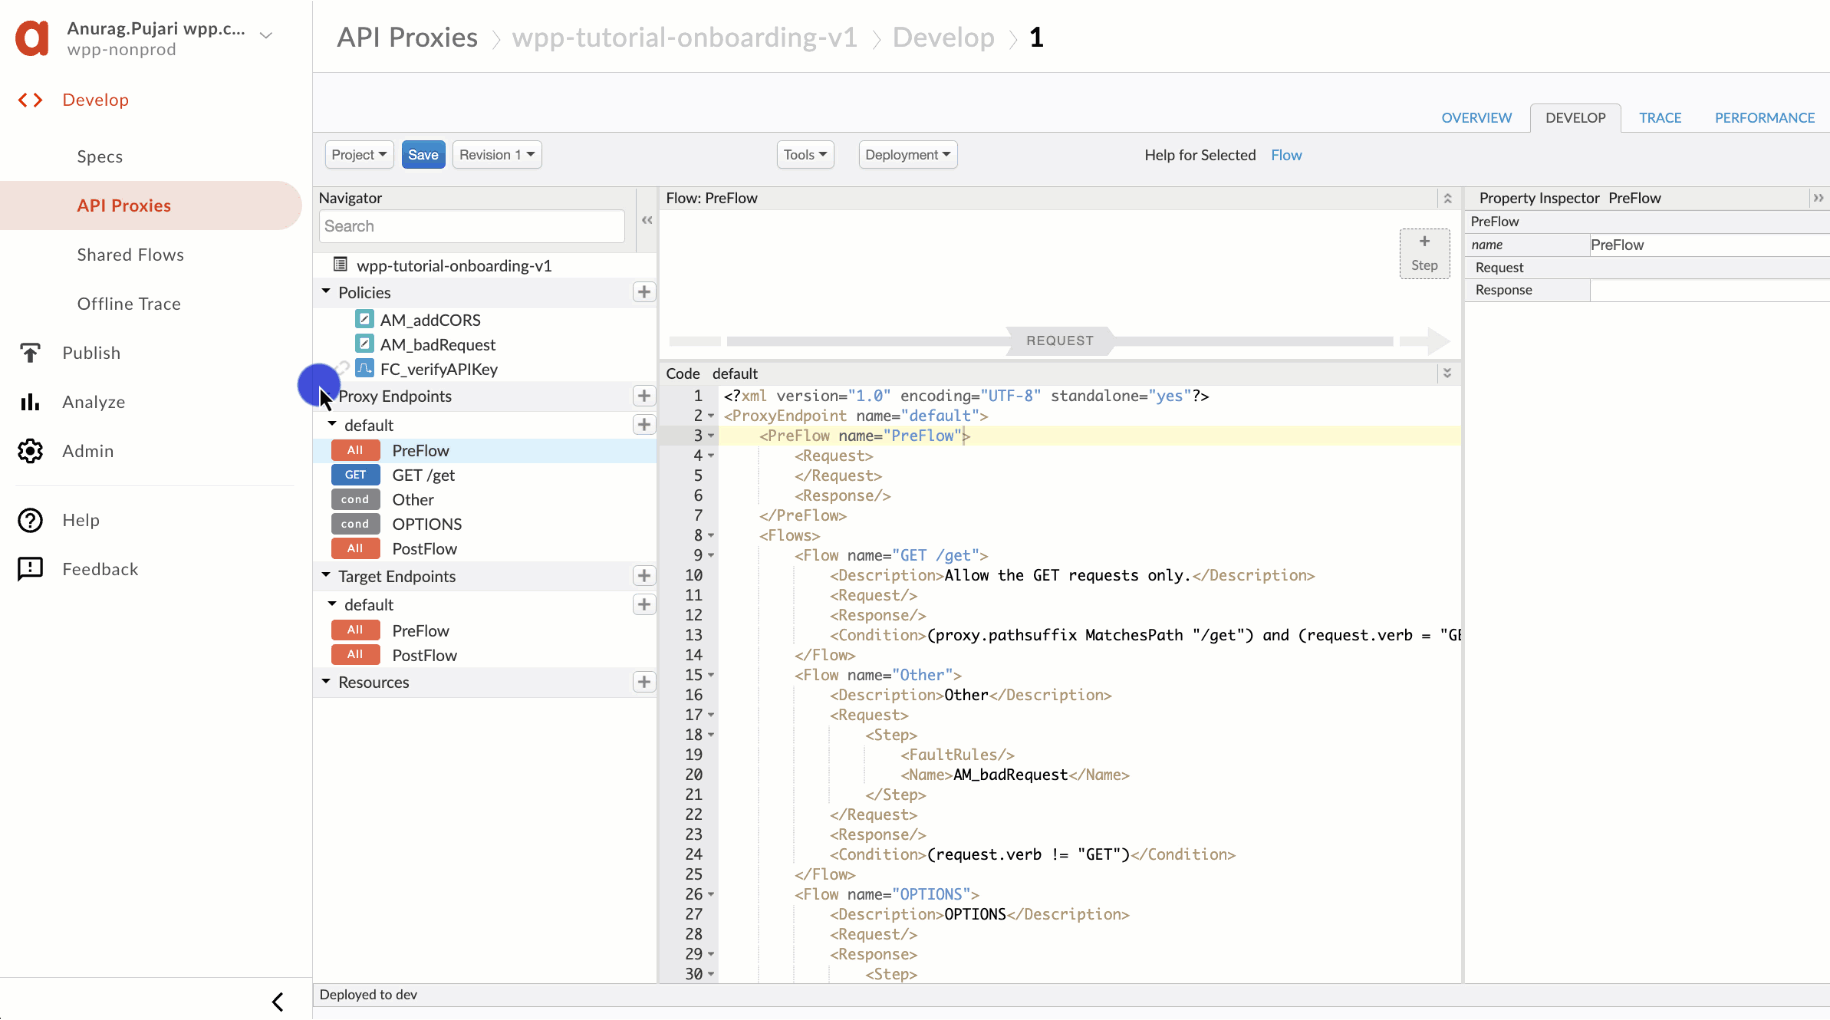Collapse the left sidebar with arrow icon
1830x1020 pixels.
tap(278, 1001)
